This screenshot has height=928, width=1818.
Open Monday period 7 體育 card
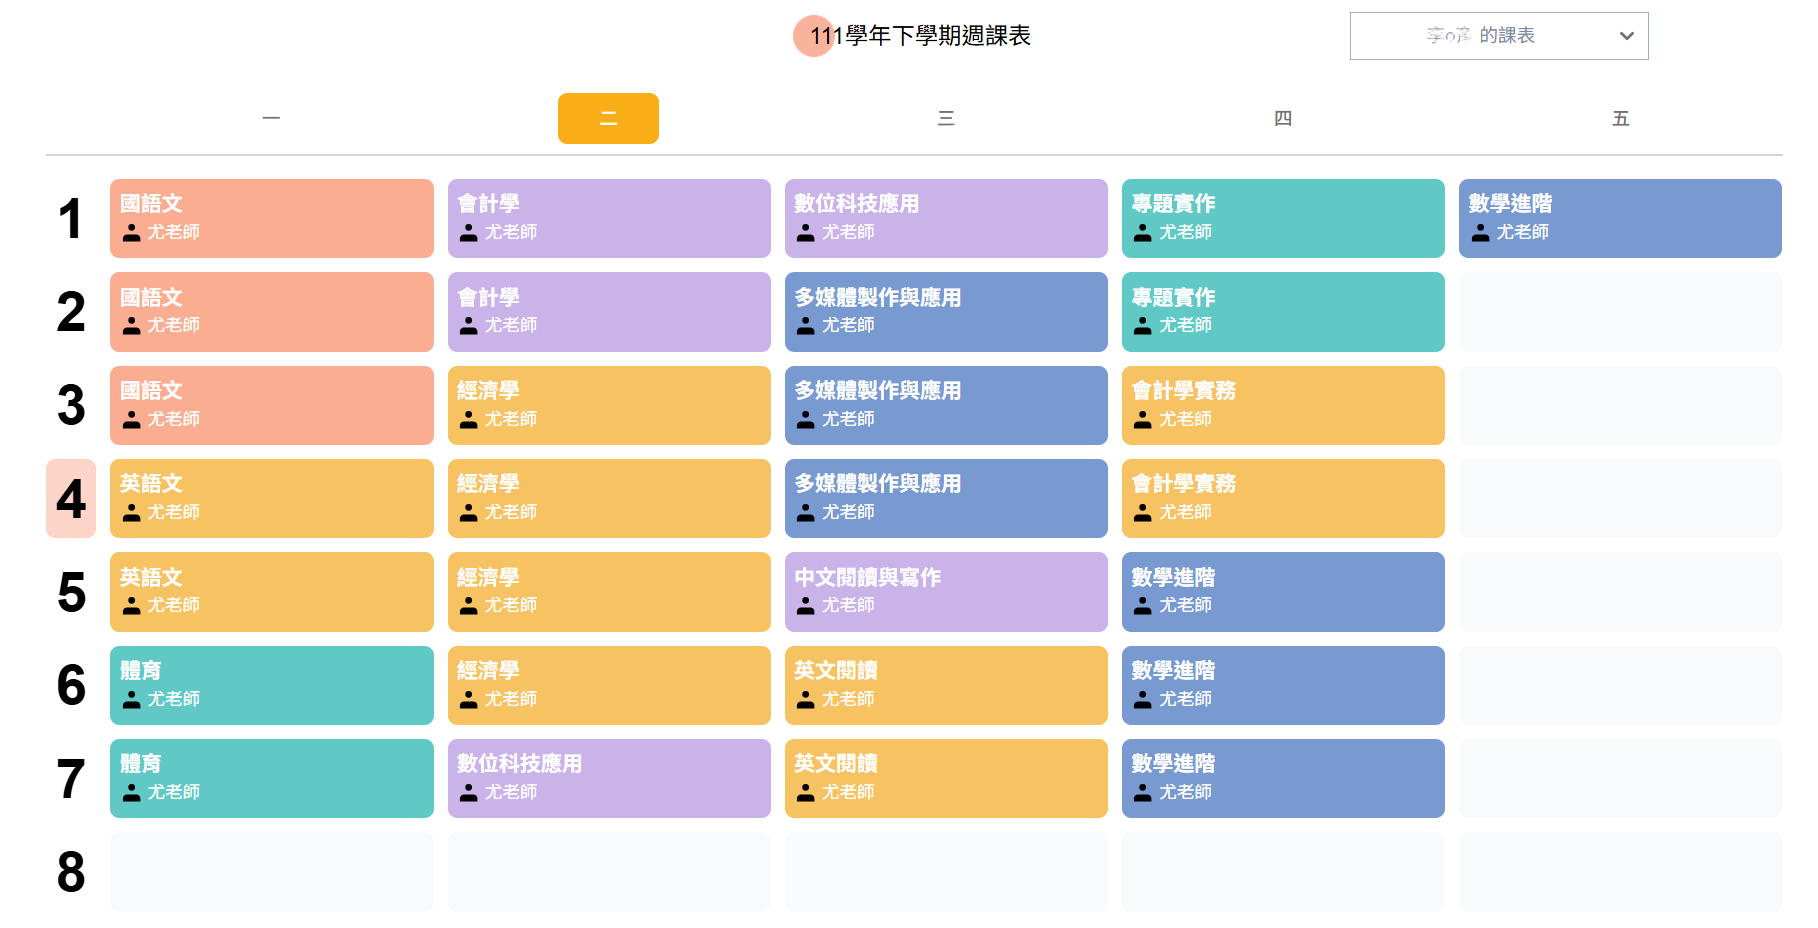coord(272,779)
